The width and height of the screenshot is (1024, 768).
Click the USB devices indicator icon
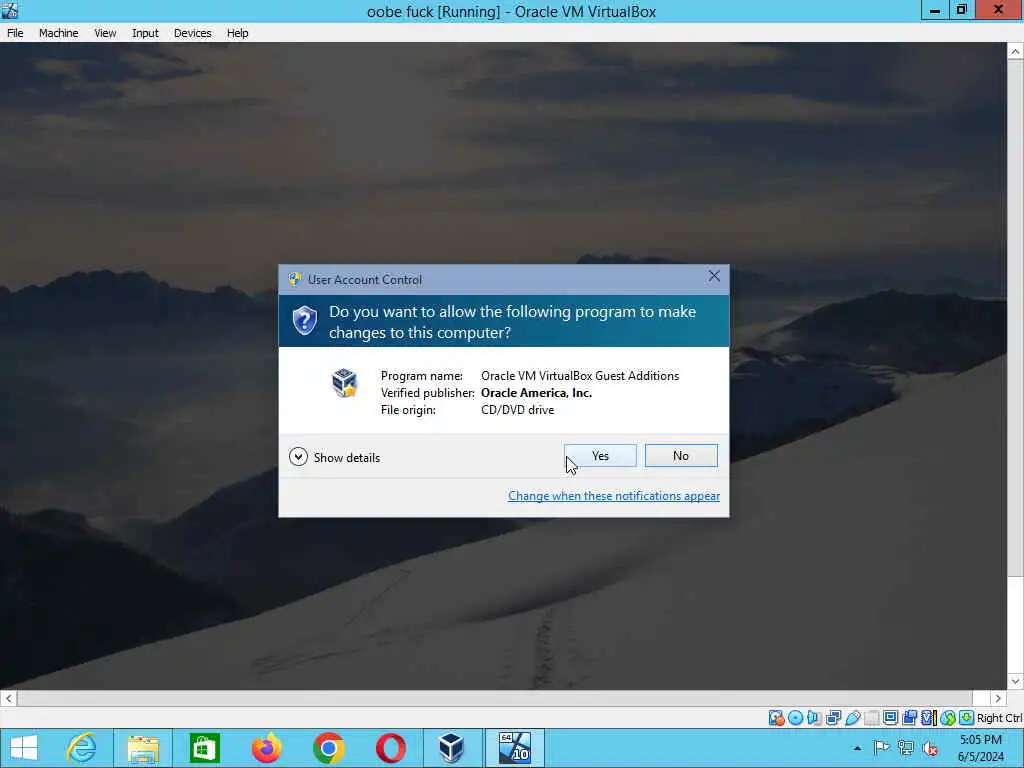852,718
